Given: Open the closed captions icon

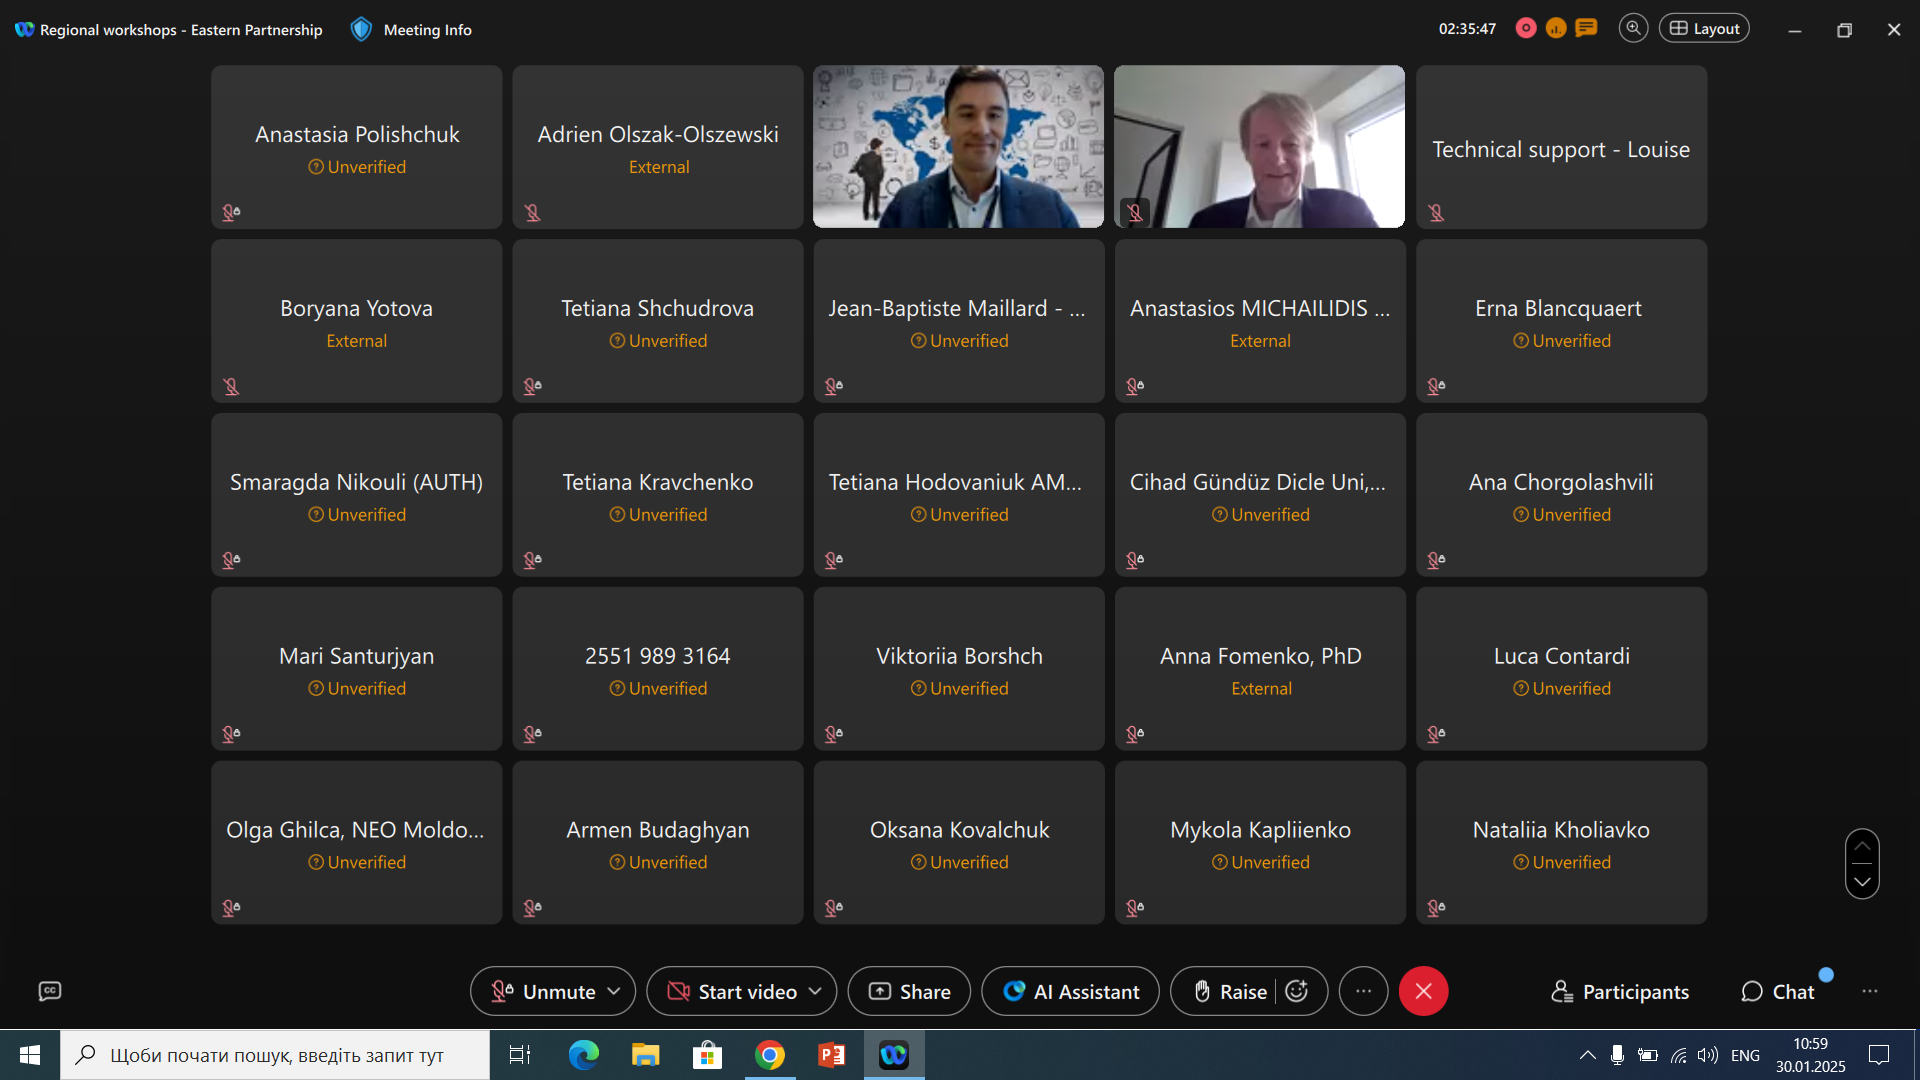Looking at the screenshot, I should (x=50, y=991).
